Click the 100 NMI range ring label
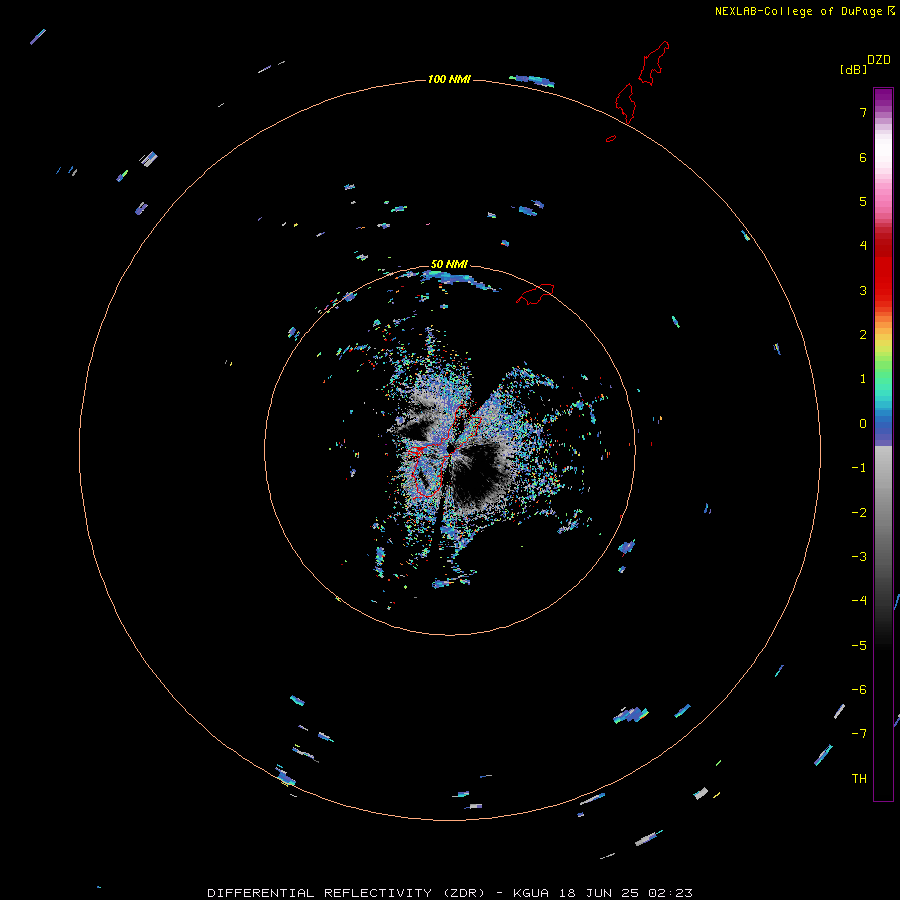This screenshot has height=900, width=900. tap(449, 79)
